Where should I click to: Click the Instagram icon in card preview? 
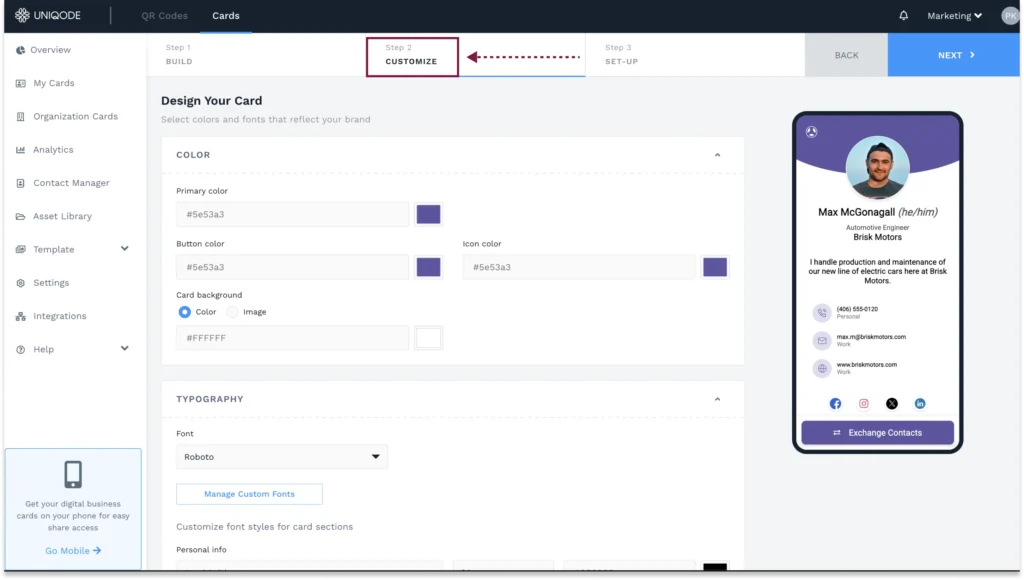(x=863, y=404)
